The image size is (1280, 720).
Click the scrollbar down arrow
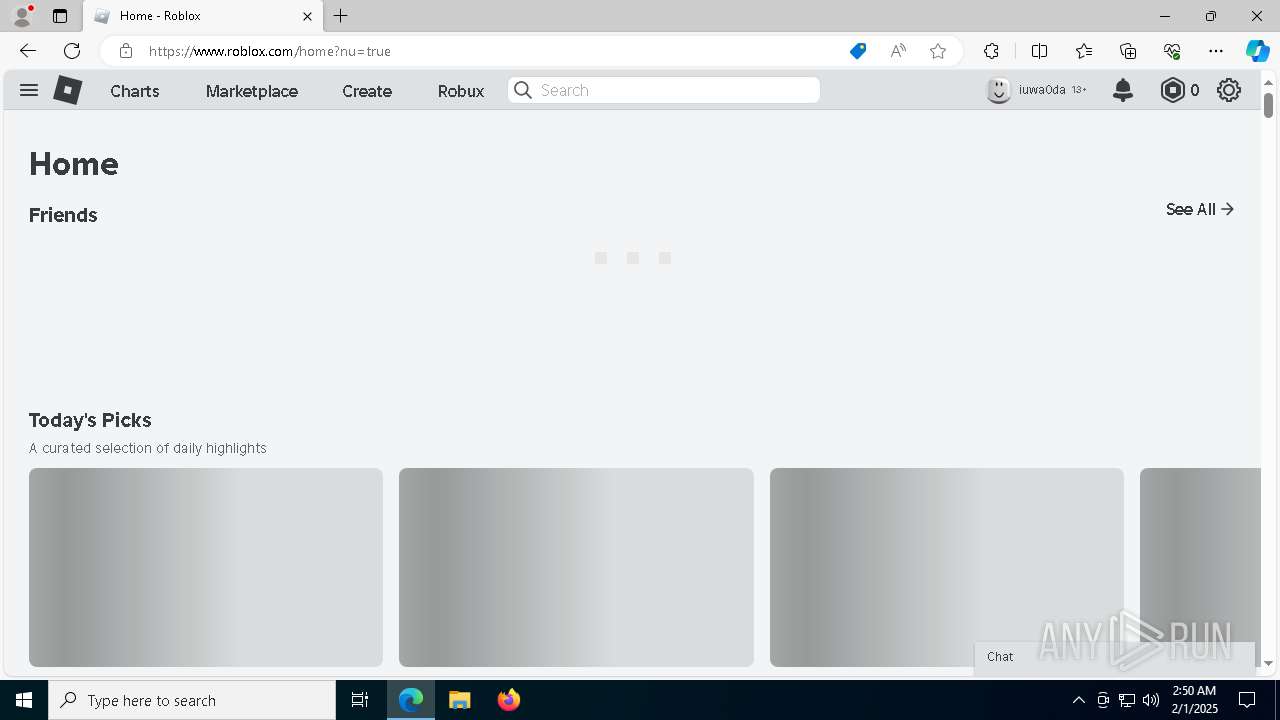point(1268,663)
